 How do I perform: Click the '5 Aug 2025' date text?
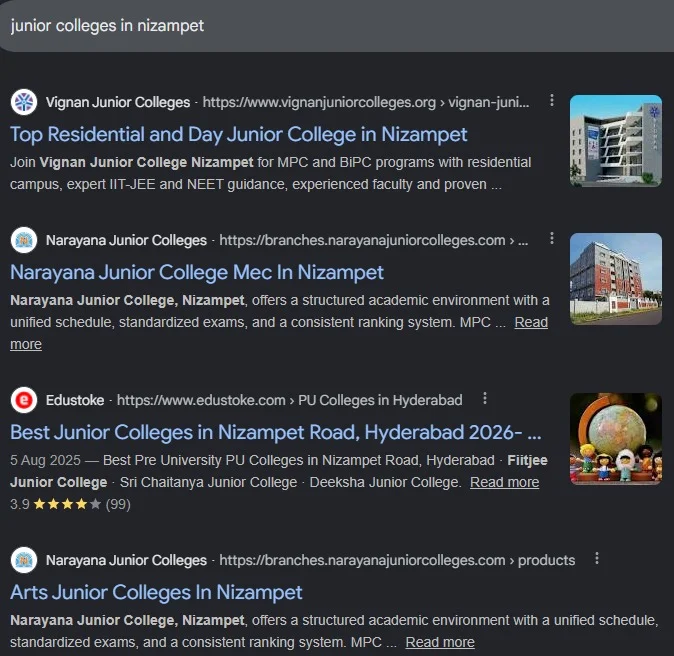[45, 460]
